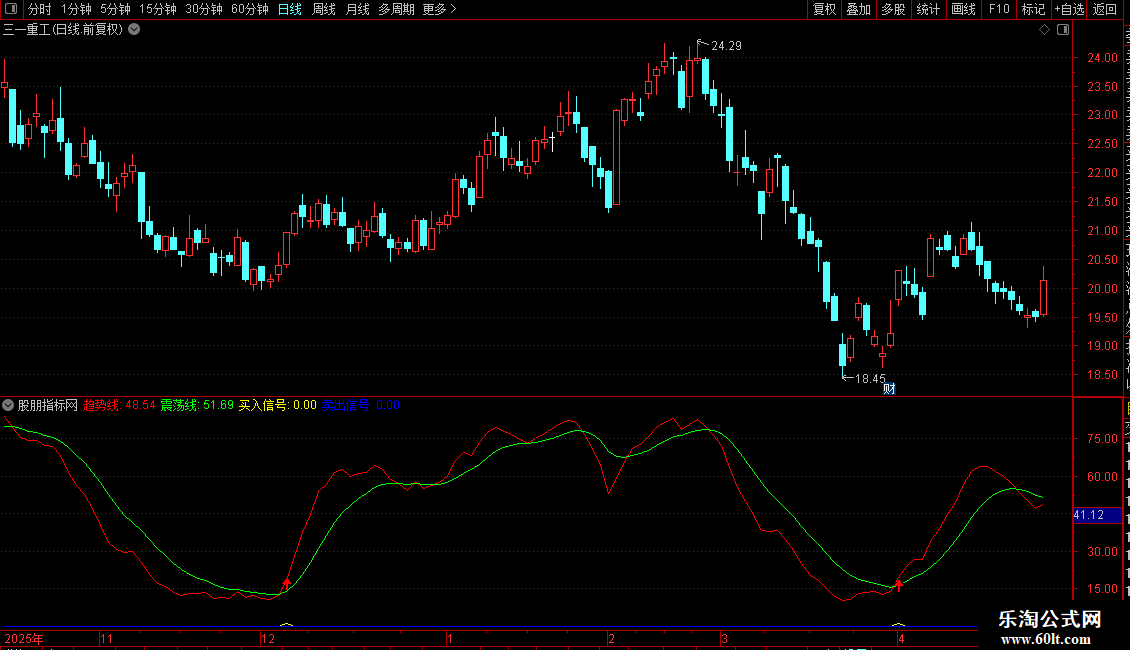Select the 1分钟 period

(76, 9)
